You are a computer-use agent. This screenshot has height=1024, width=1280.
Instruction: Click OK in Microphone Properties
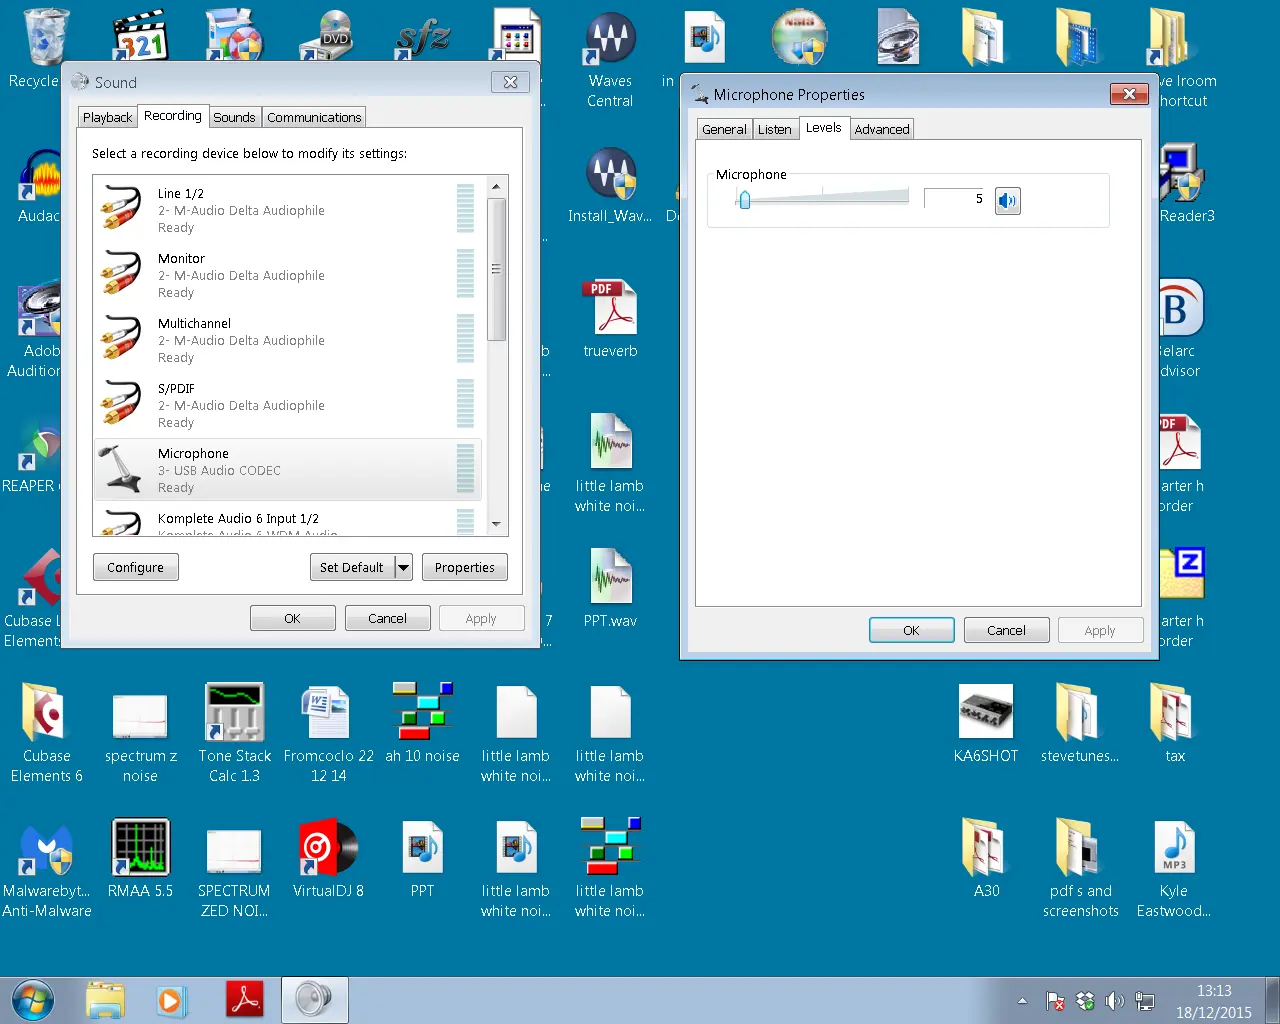click(911, 630)
